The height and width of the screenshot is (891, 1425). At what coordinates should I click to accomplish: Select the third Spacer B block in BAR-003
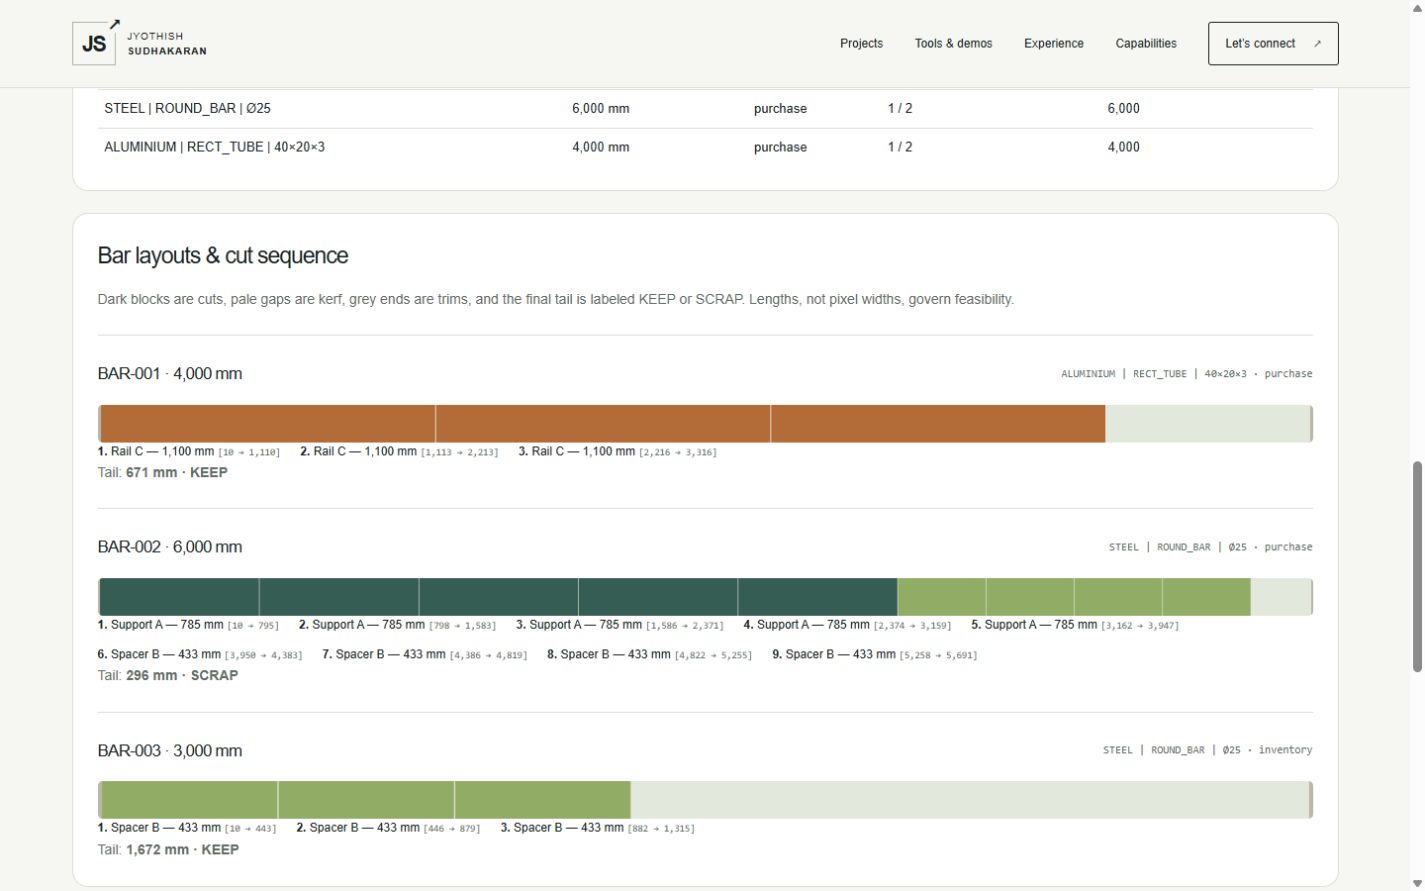pyautogui.click(x=543, y=800)
